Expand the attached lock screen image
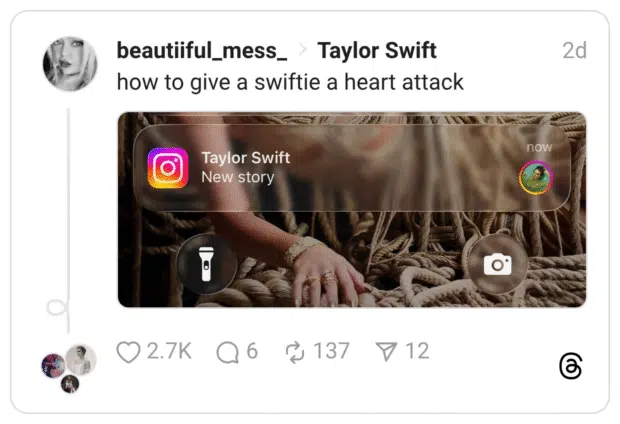 [352, 210]
